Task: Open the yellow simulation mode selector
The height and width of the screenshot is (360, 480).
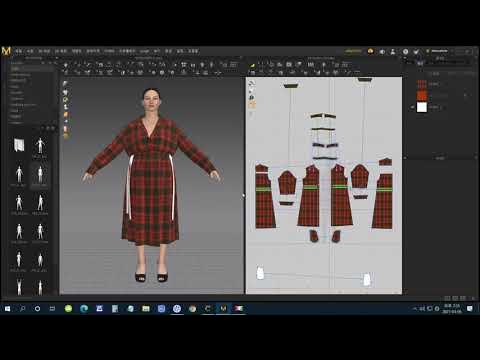Action: pyautogui.click(x=353, y=51)
